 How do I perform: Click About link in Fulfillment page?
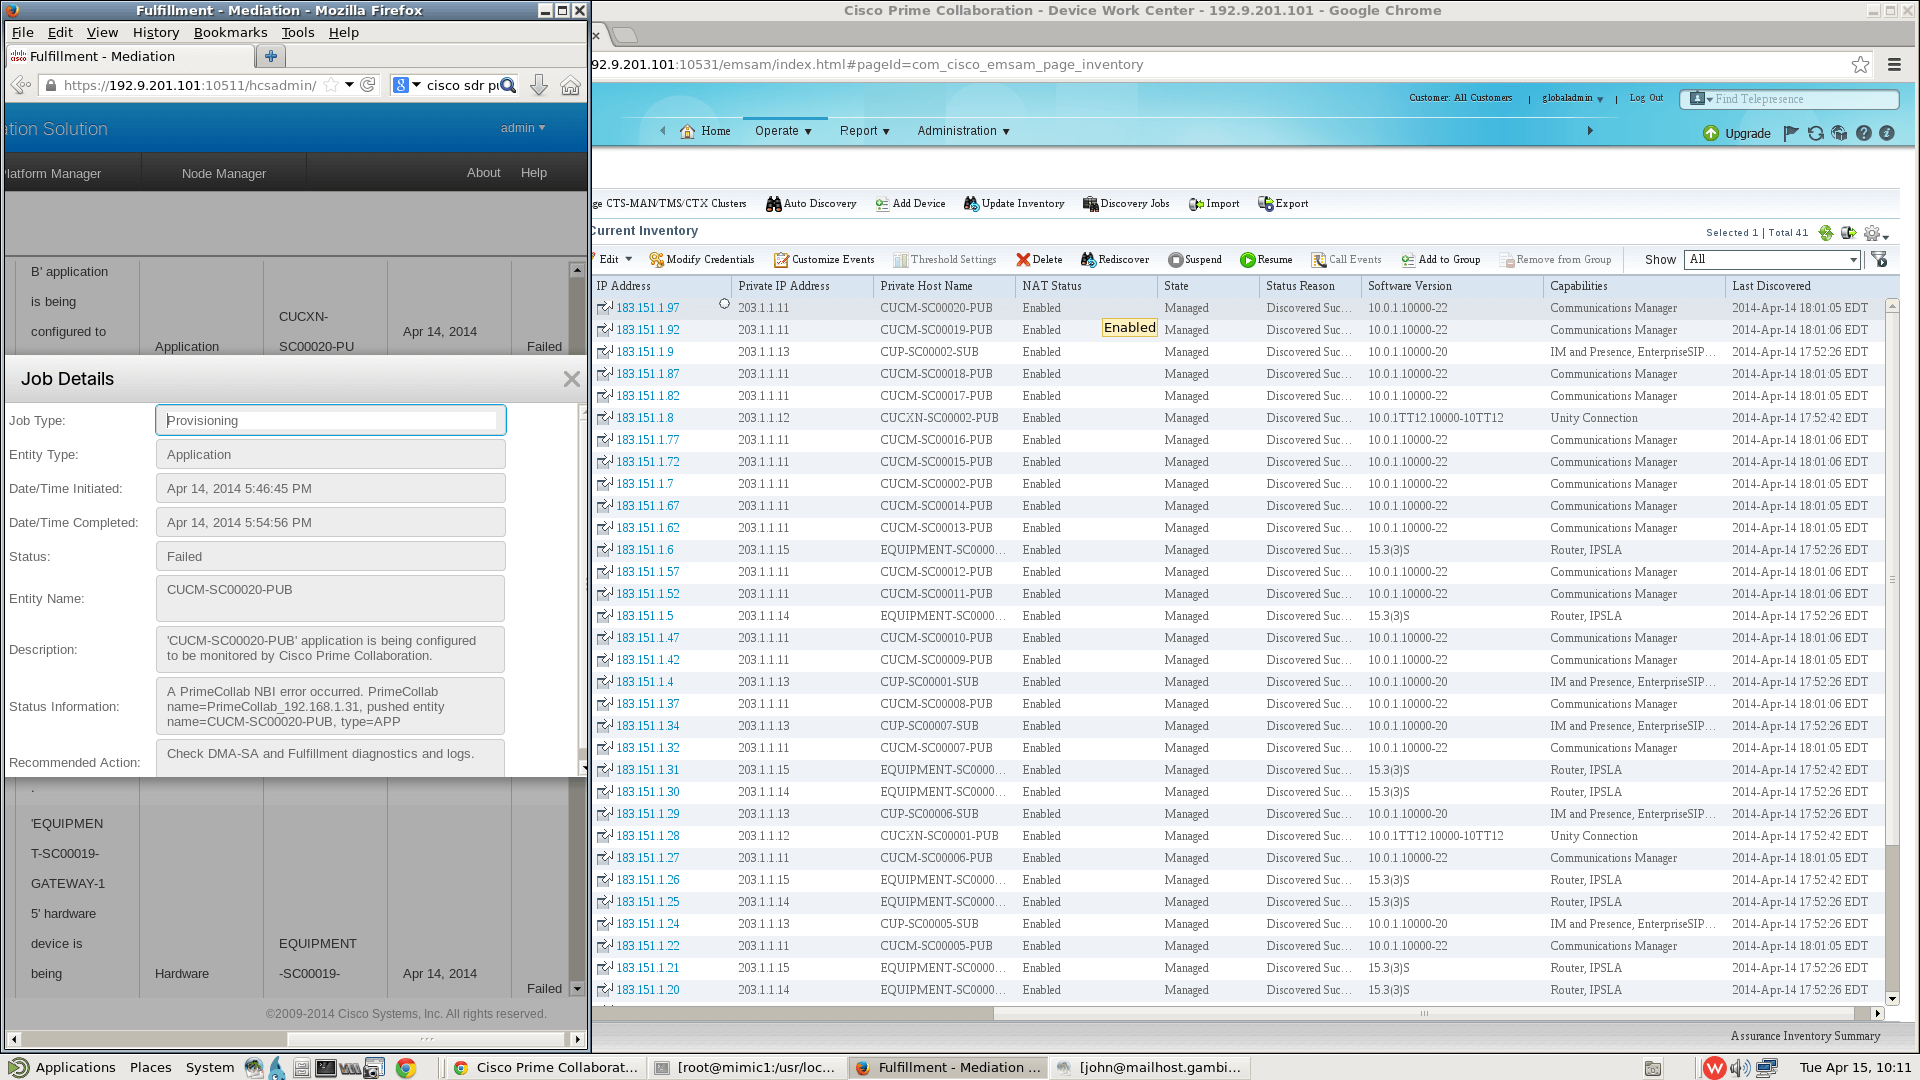coord(484,173)
